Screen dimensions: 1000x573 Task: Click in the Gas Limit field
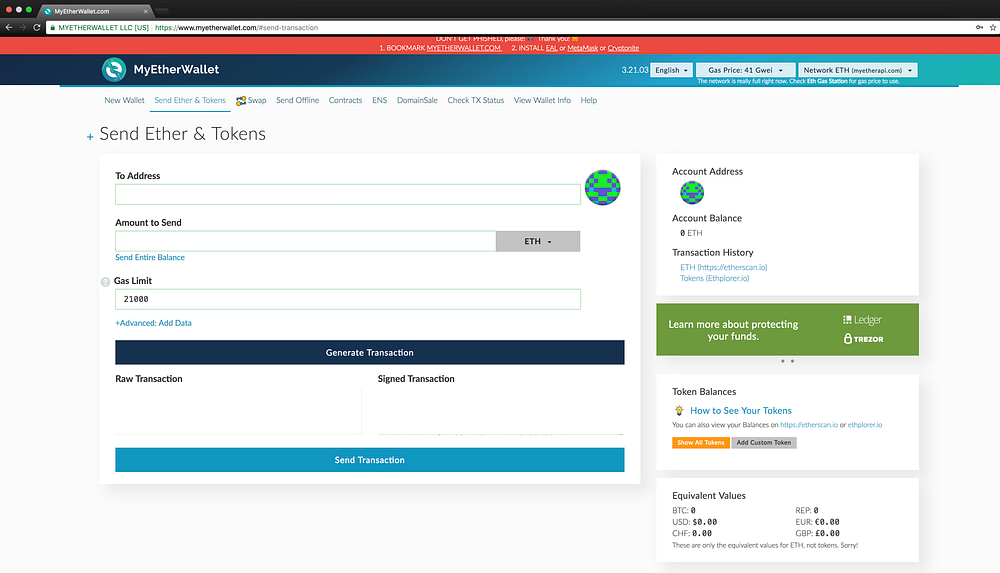point(348,299)
